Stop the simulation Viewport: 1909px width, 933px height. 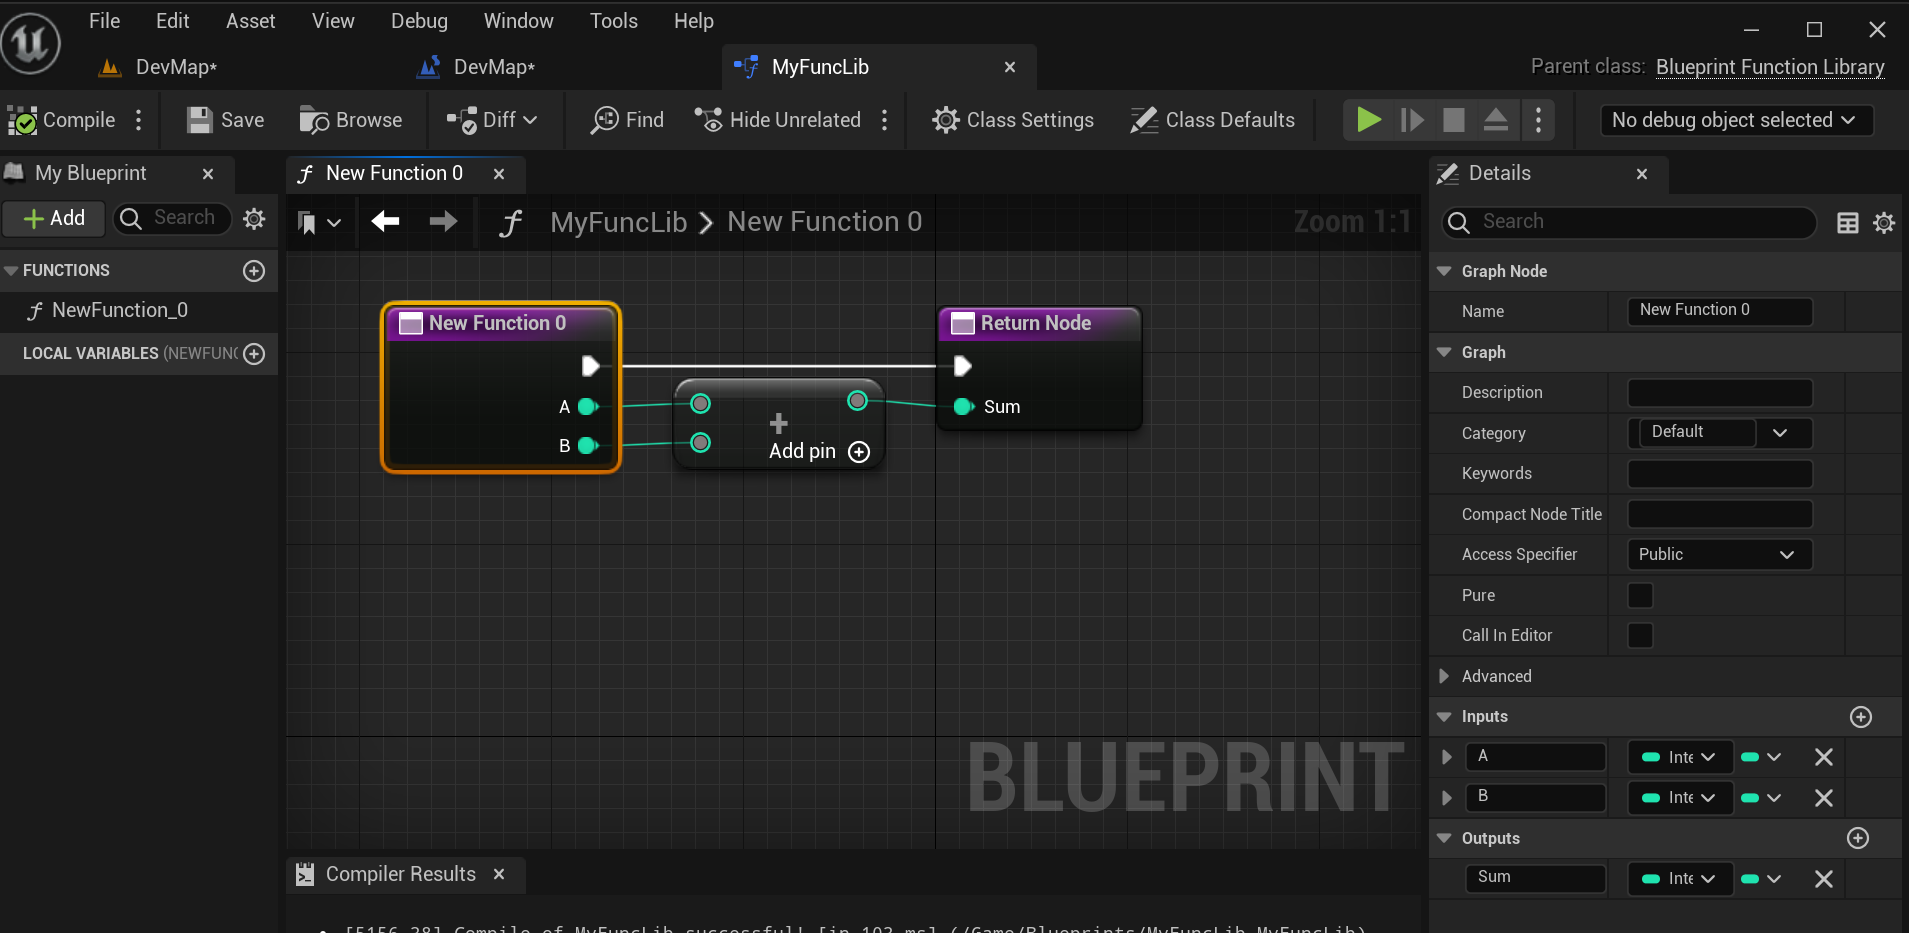(1453, 120)
